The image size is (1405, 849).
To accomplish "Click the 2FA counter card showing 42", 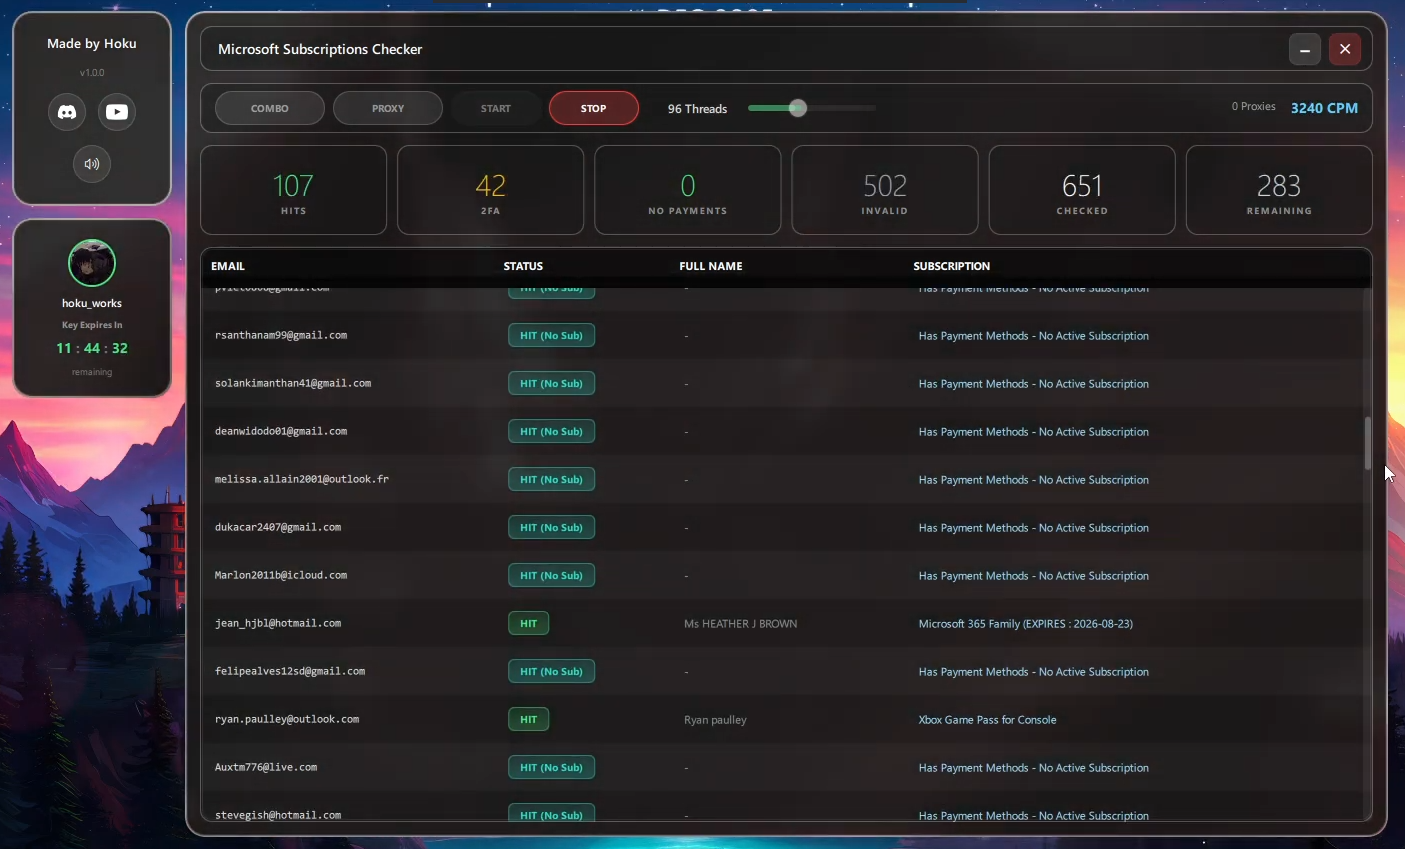I will tap(490, 189).
